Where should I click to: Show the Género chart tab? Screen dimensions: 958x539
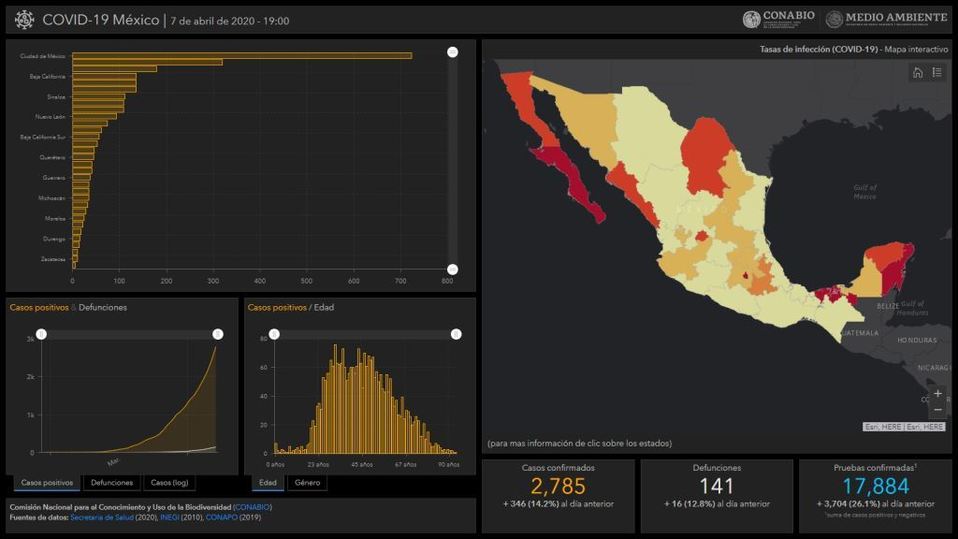point(307,483)
